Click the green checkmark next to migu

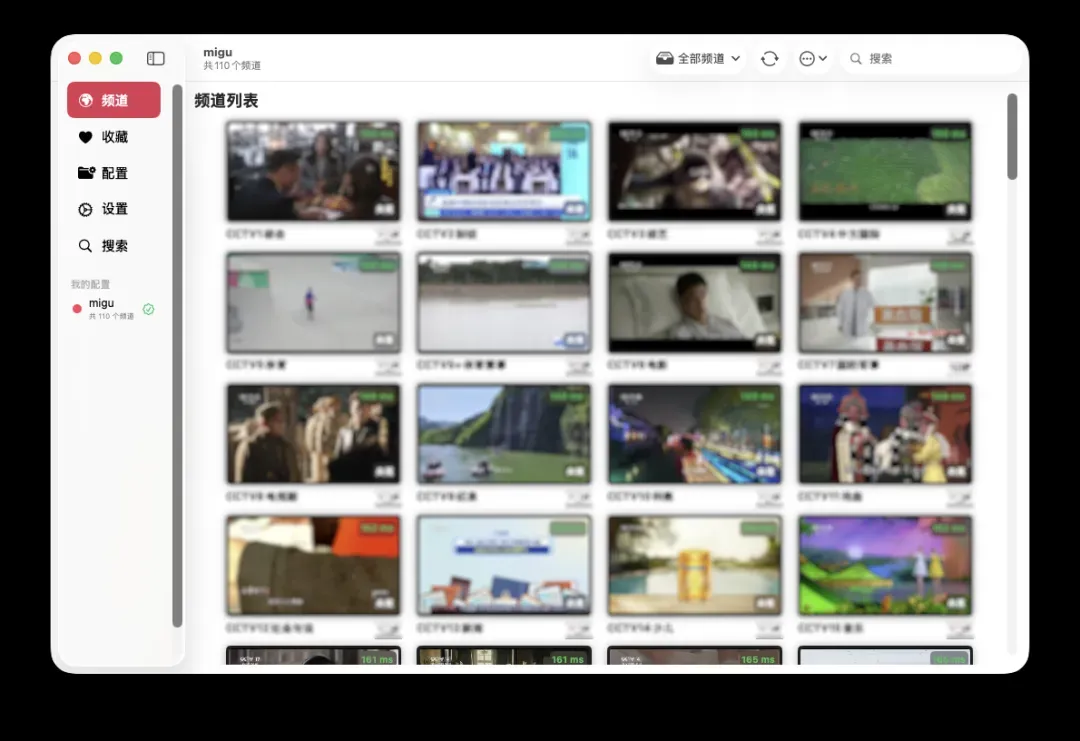[149, 309]
